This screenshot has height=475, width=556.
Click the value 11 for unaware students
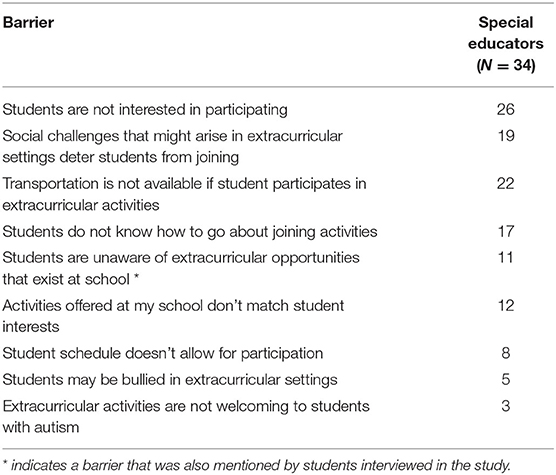[x=506, y=258]
